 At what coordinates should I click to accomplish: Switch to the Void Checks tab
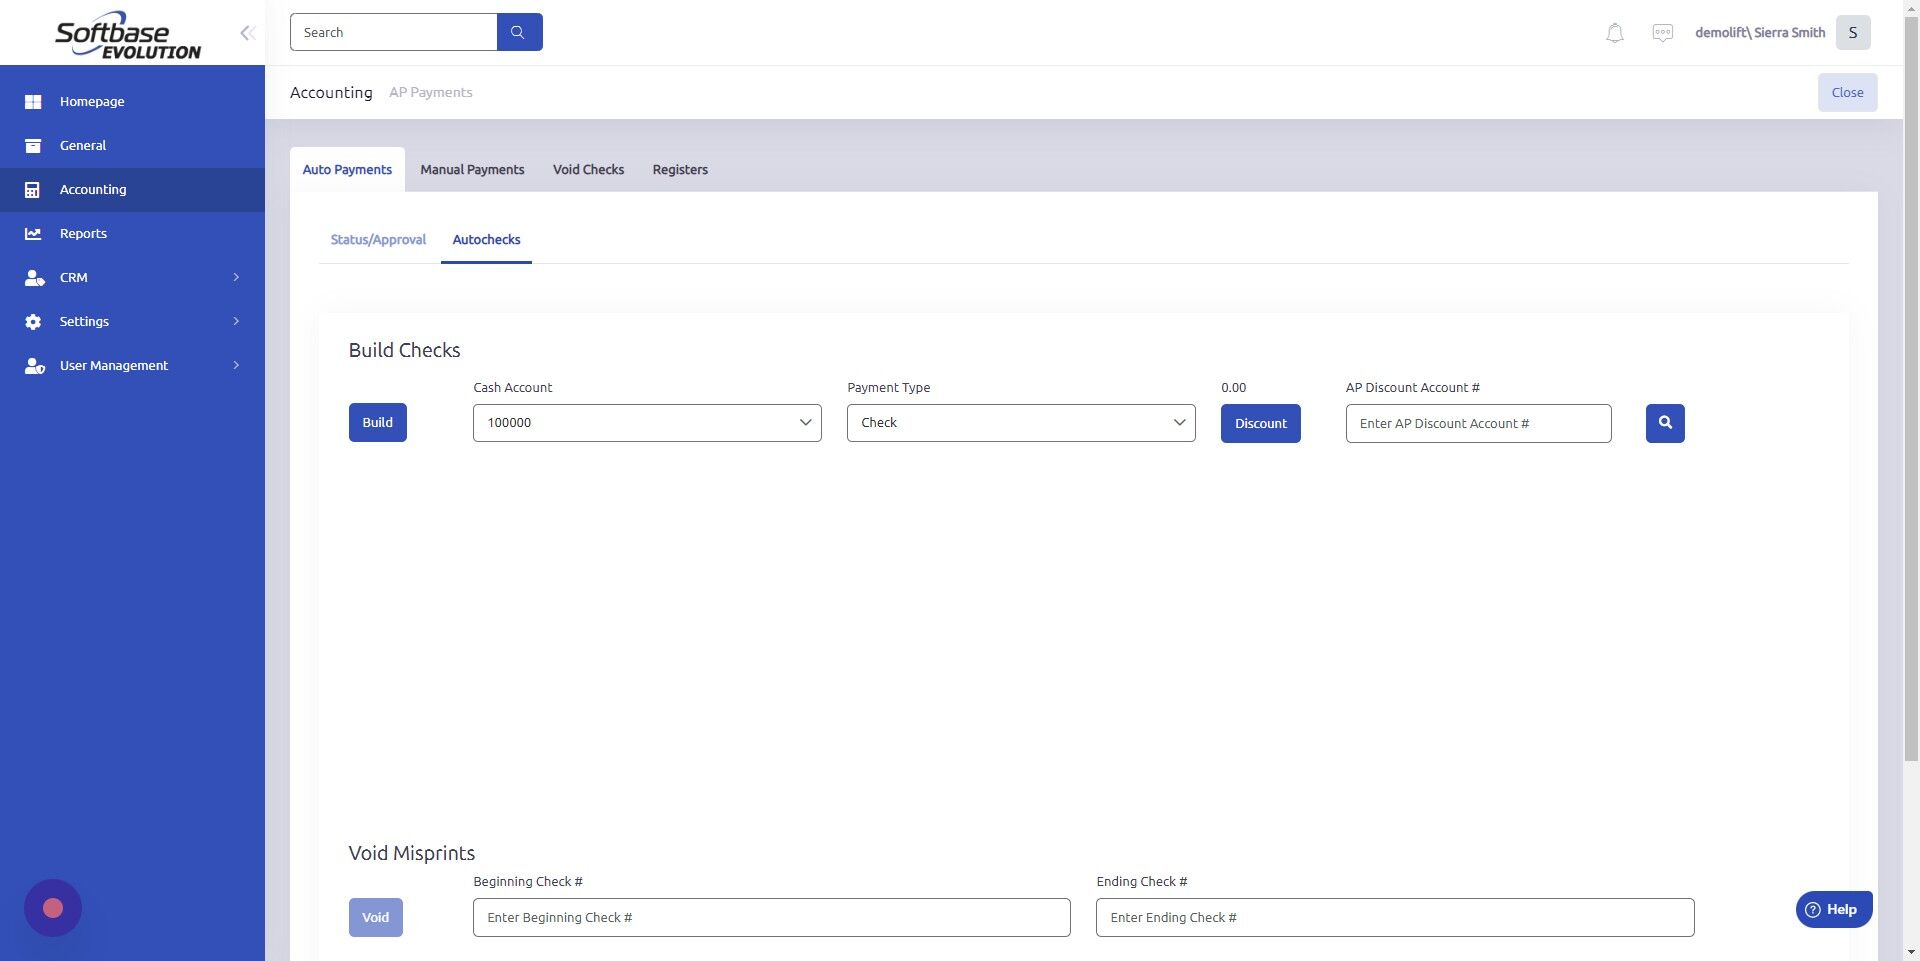(588, 169)
